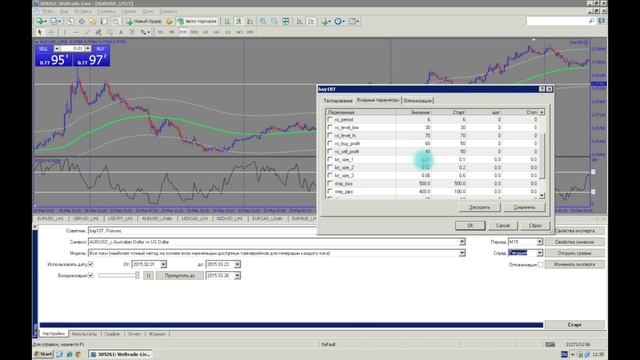Open the Журнал tester tab
Viewport: 640px width, 360px height.
157,334
